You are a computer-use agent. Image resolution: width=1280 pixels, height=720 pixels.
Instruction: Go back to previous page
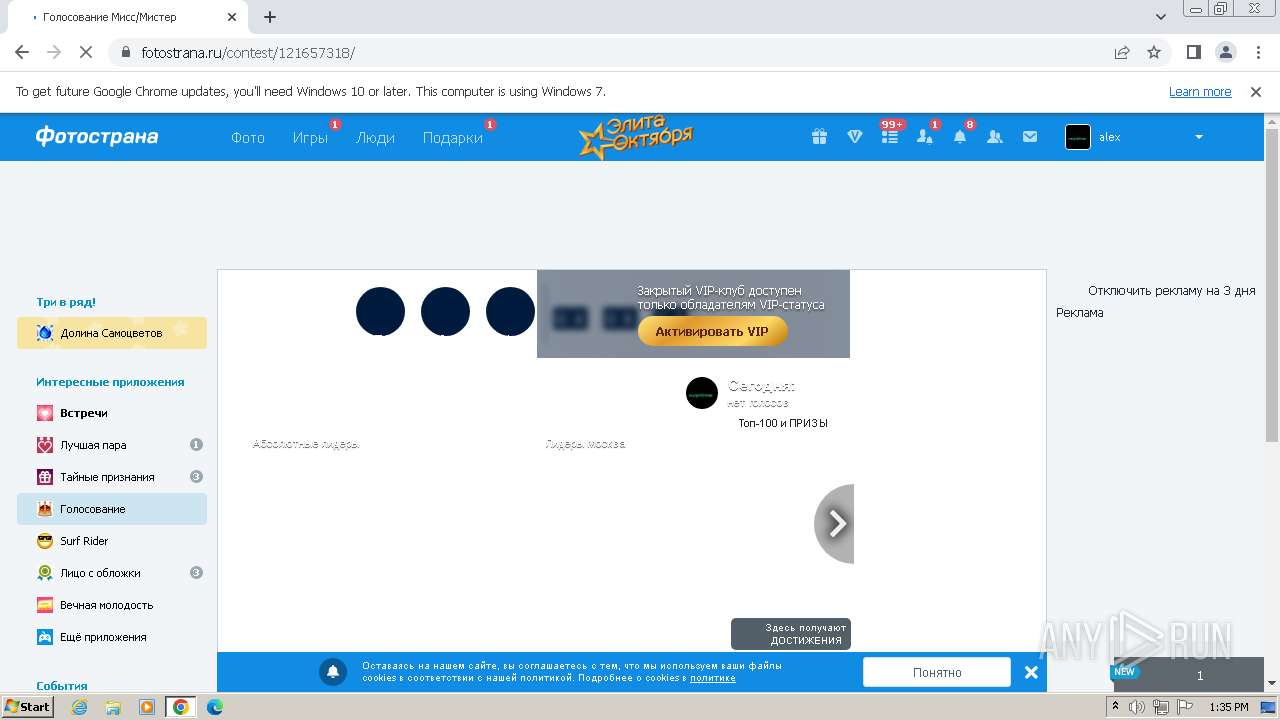(x=22, y=52)
